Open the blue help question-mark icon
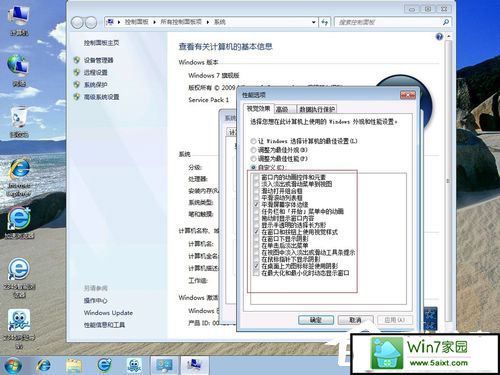This screenshot has width=500, height=375. click(x=439, y=37)
